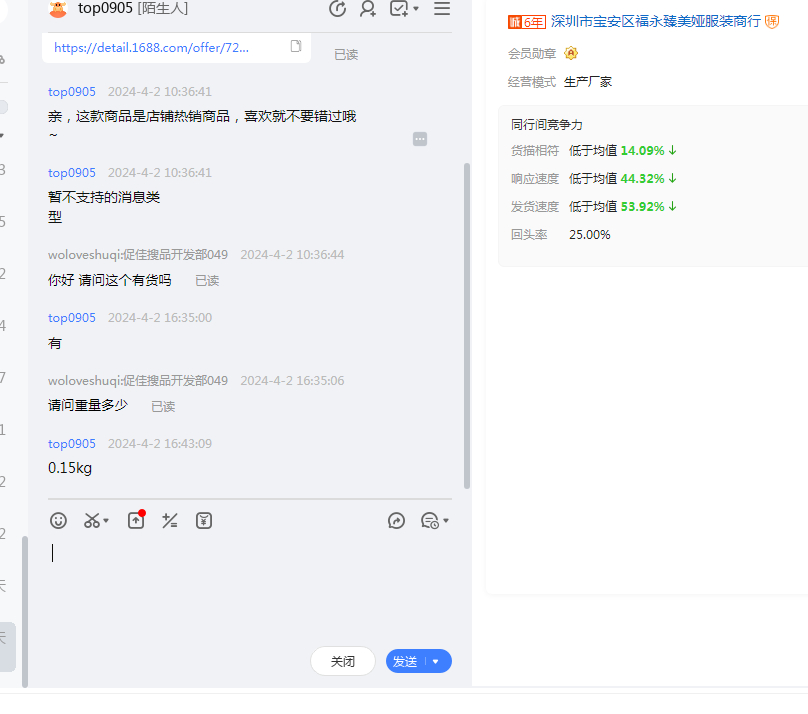Click the upload file icon with red dot
The image size is (808, 714).
pyautogui.click(x=136, y=520)
